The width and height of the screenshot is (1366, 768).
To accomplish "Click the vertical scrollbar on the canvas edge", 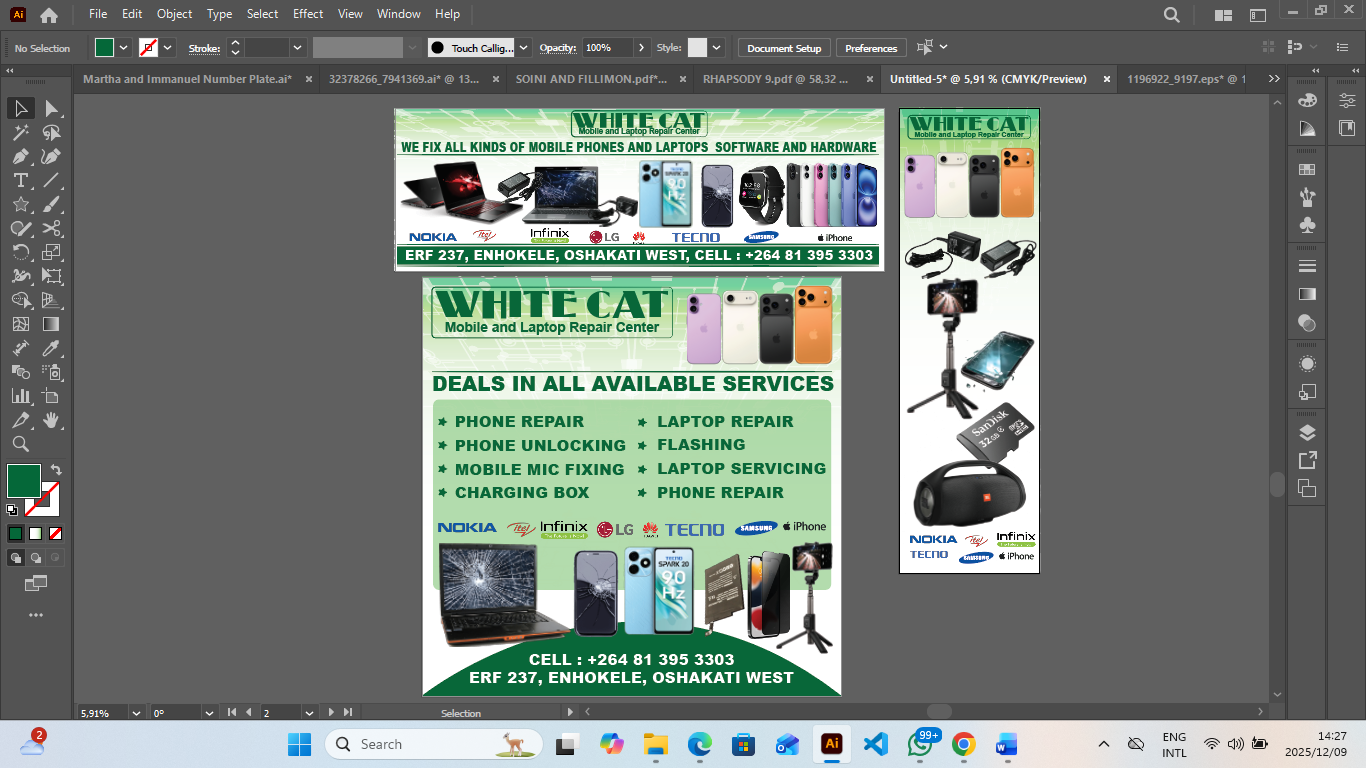I will click(1277, 485).
